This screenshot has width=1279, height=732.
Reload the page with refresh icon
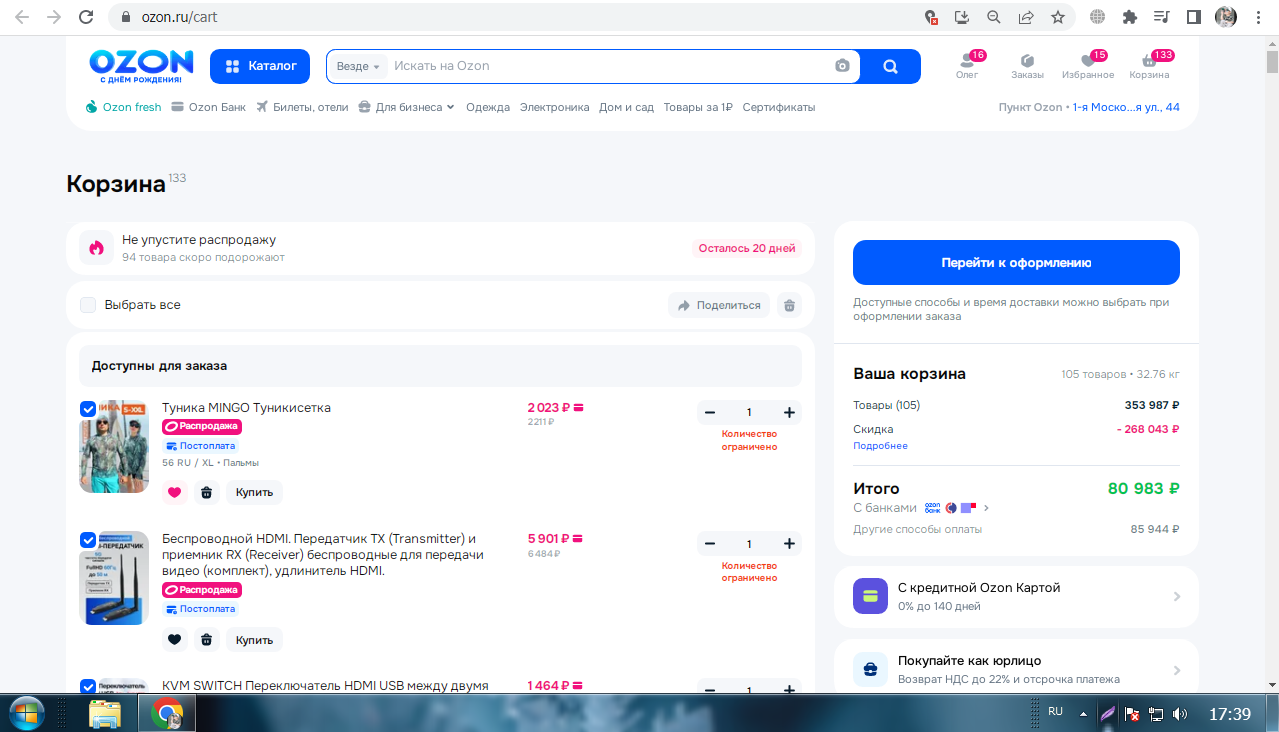click(x=86, y=17)
